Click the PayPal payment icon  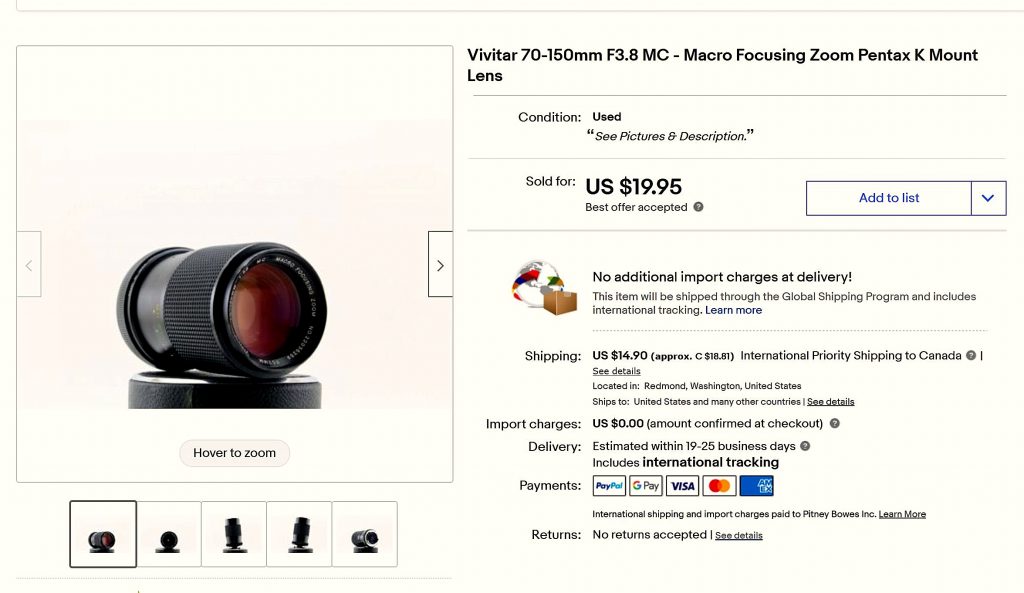tap(609, 486)
